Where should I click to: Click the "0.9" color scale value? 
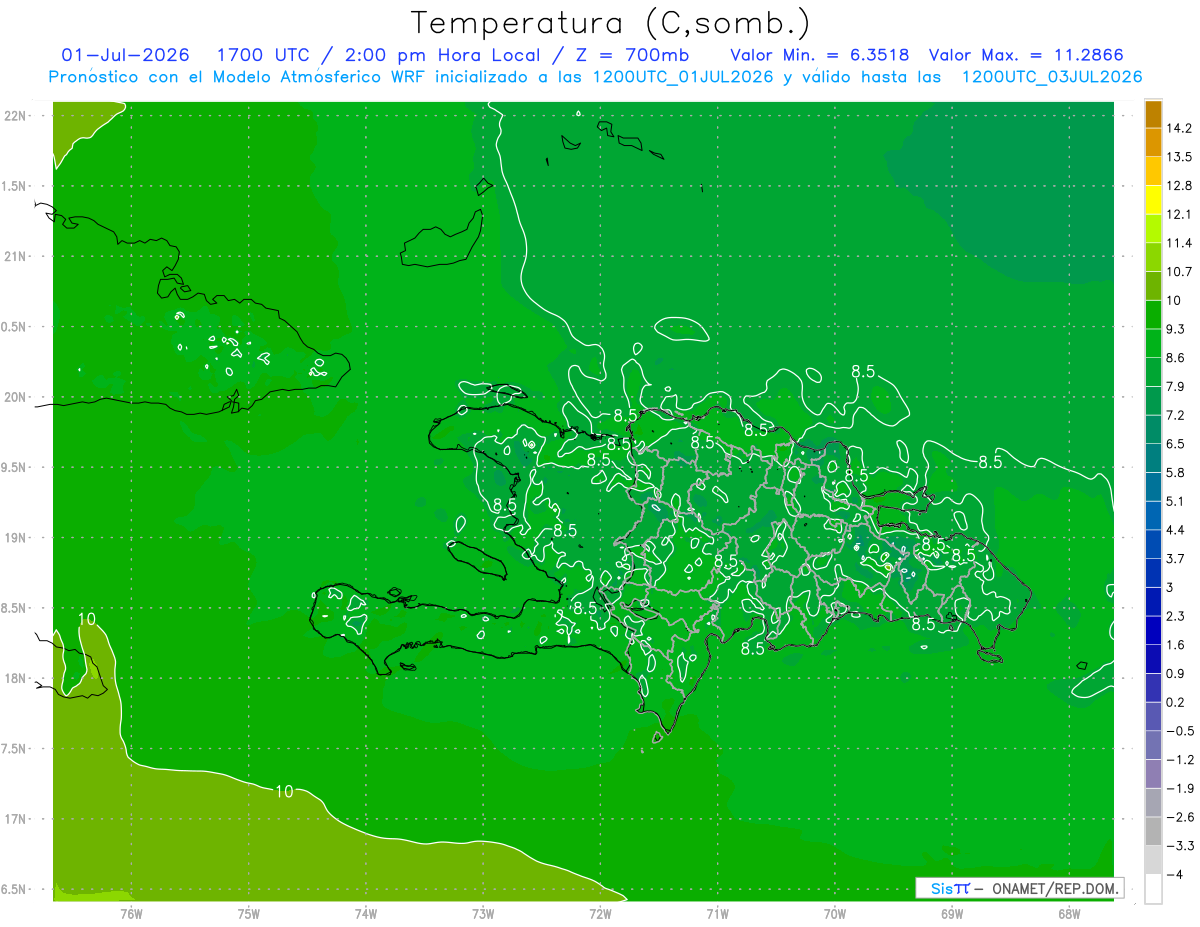(x=1176, y=674)
